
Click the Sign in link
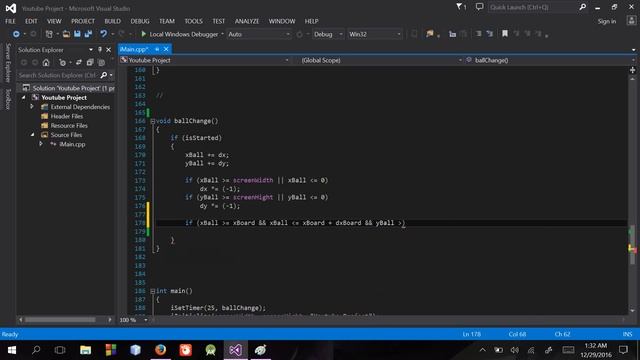pyautogui.click(x=607, y=21)
